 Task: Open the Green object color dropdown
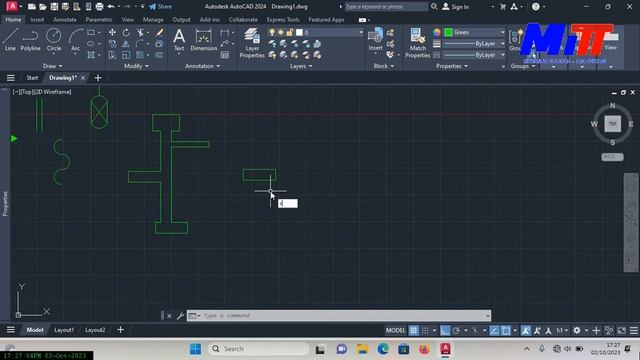pyautogui.click(x=502, y=32)
